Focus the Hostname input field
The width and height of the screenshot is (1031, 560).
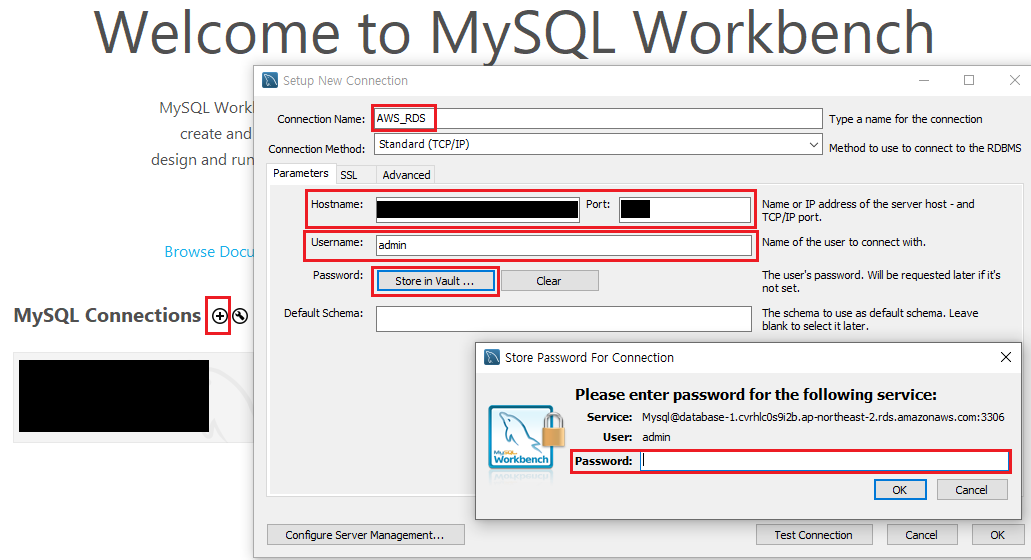478,210
